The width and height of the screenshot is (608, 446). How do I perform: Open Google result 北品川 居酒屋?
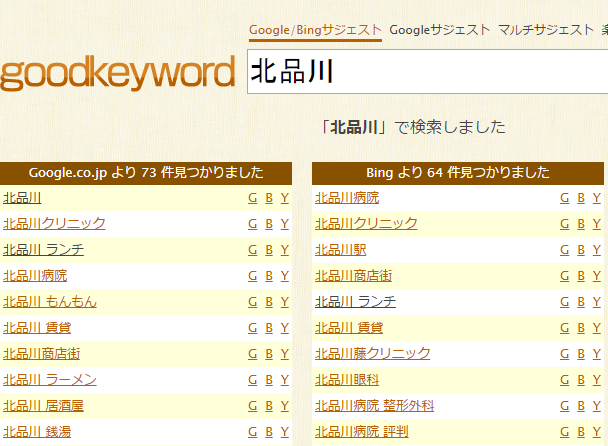43,406
